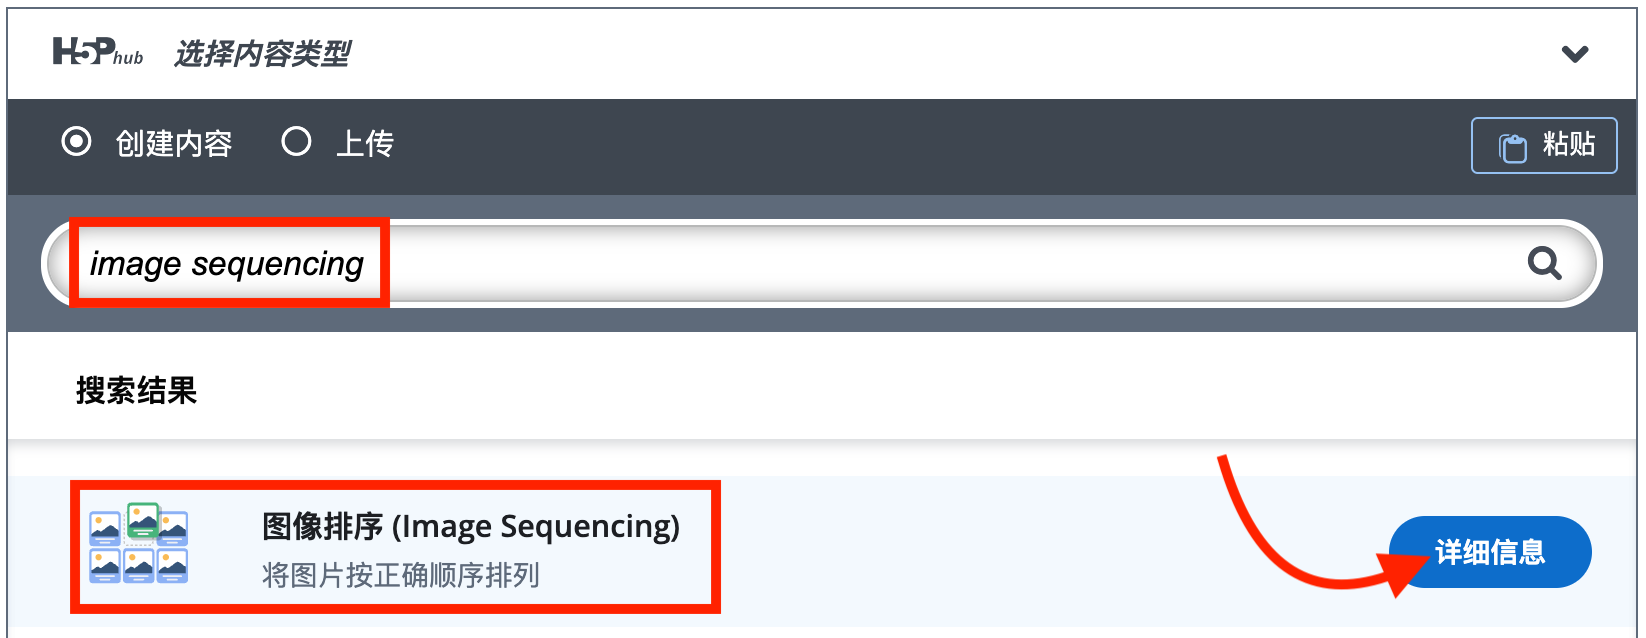Viewport: 1646px width, 638px height.
Task: Click the 创建内容 label text
Action: (174, 144)
